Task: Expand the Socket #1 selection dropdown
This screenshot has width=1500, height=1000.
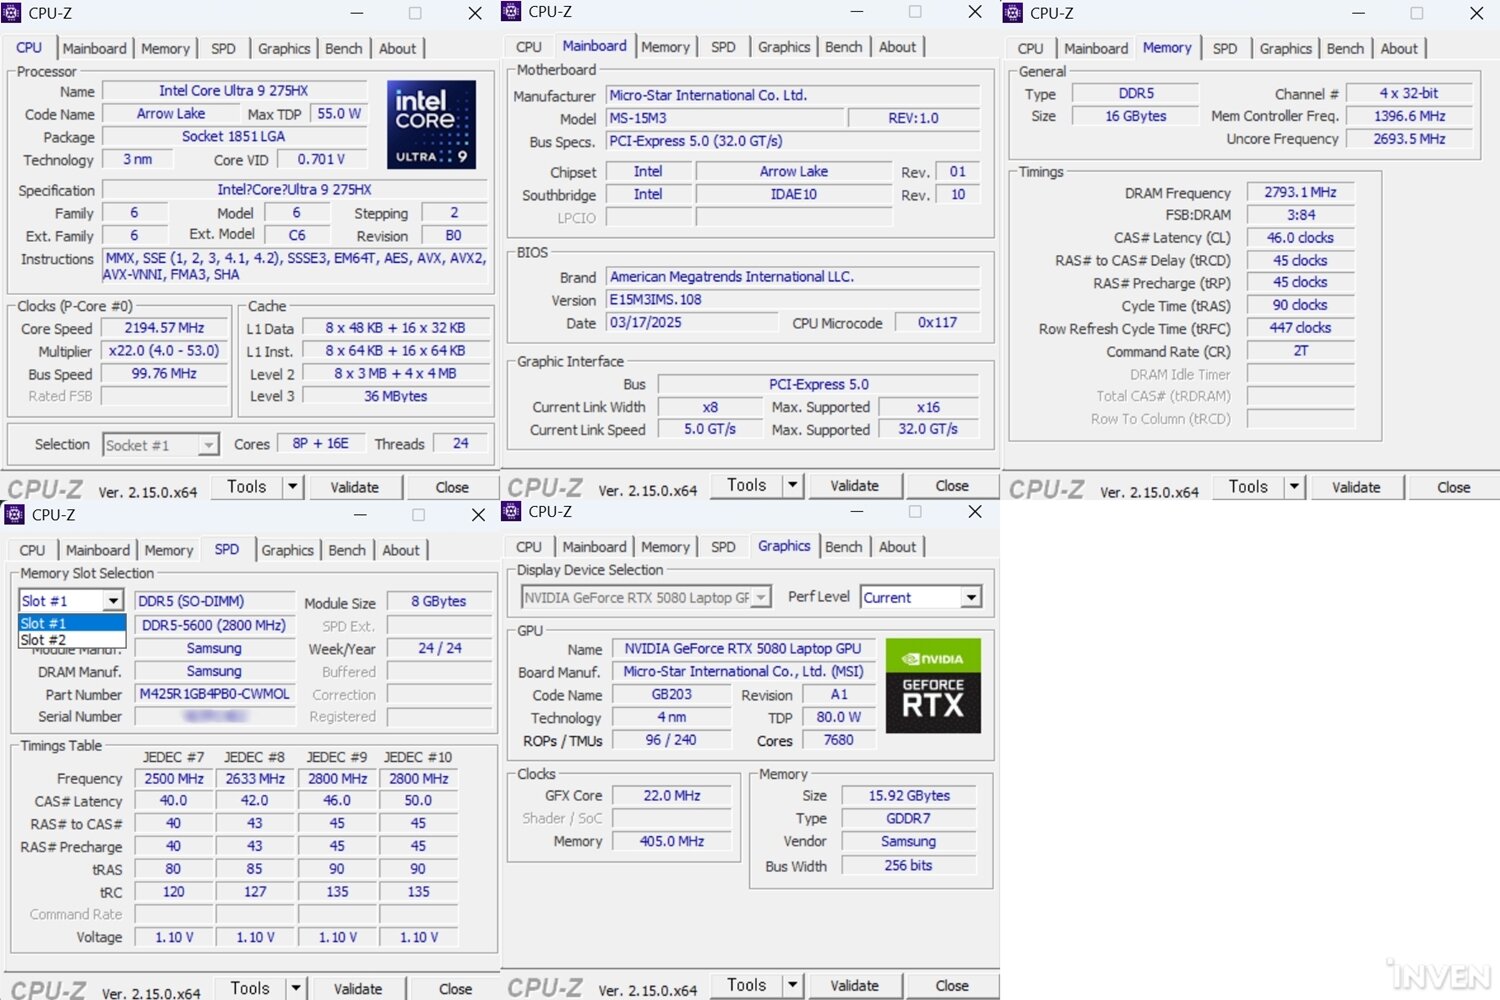Action: [x=209, y=445]
